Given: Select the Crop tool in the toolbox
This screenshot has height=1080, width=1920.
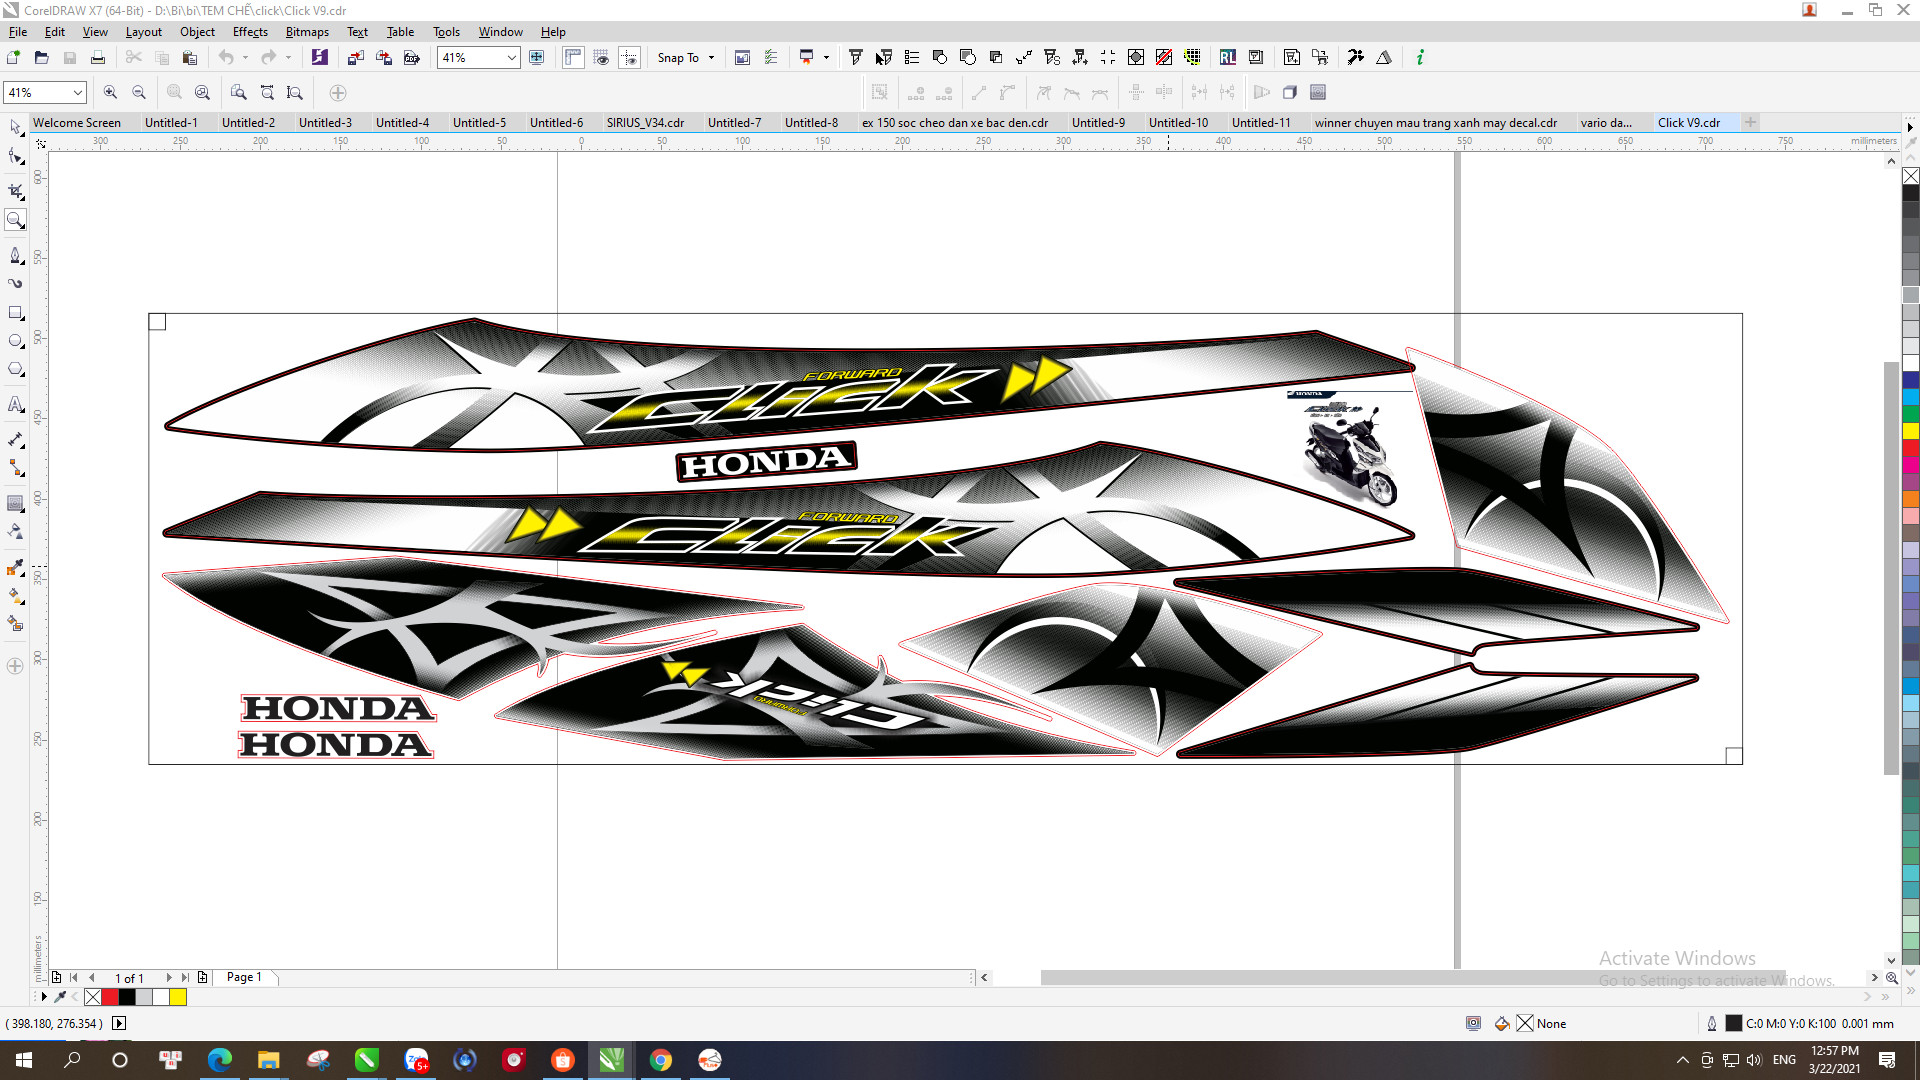Looking at the screenshot, I should (x=16, y=191).
